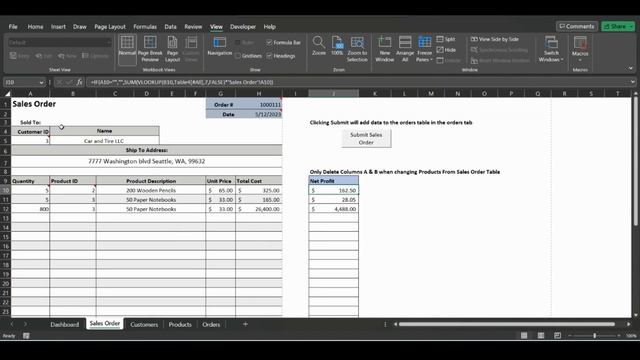
Task: Click Arrange All windows
Action: 405,49
